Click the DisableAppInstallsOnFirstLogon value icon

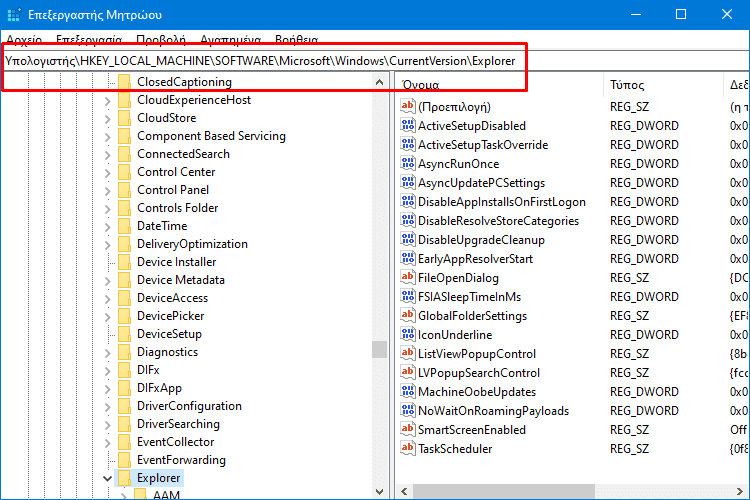point(408,201)
